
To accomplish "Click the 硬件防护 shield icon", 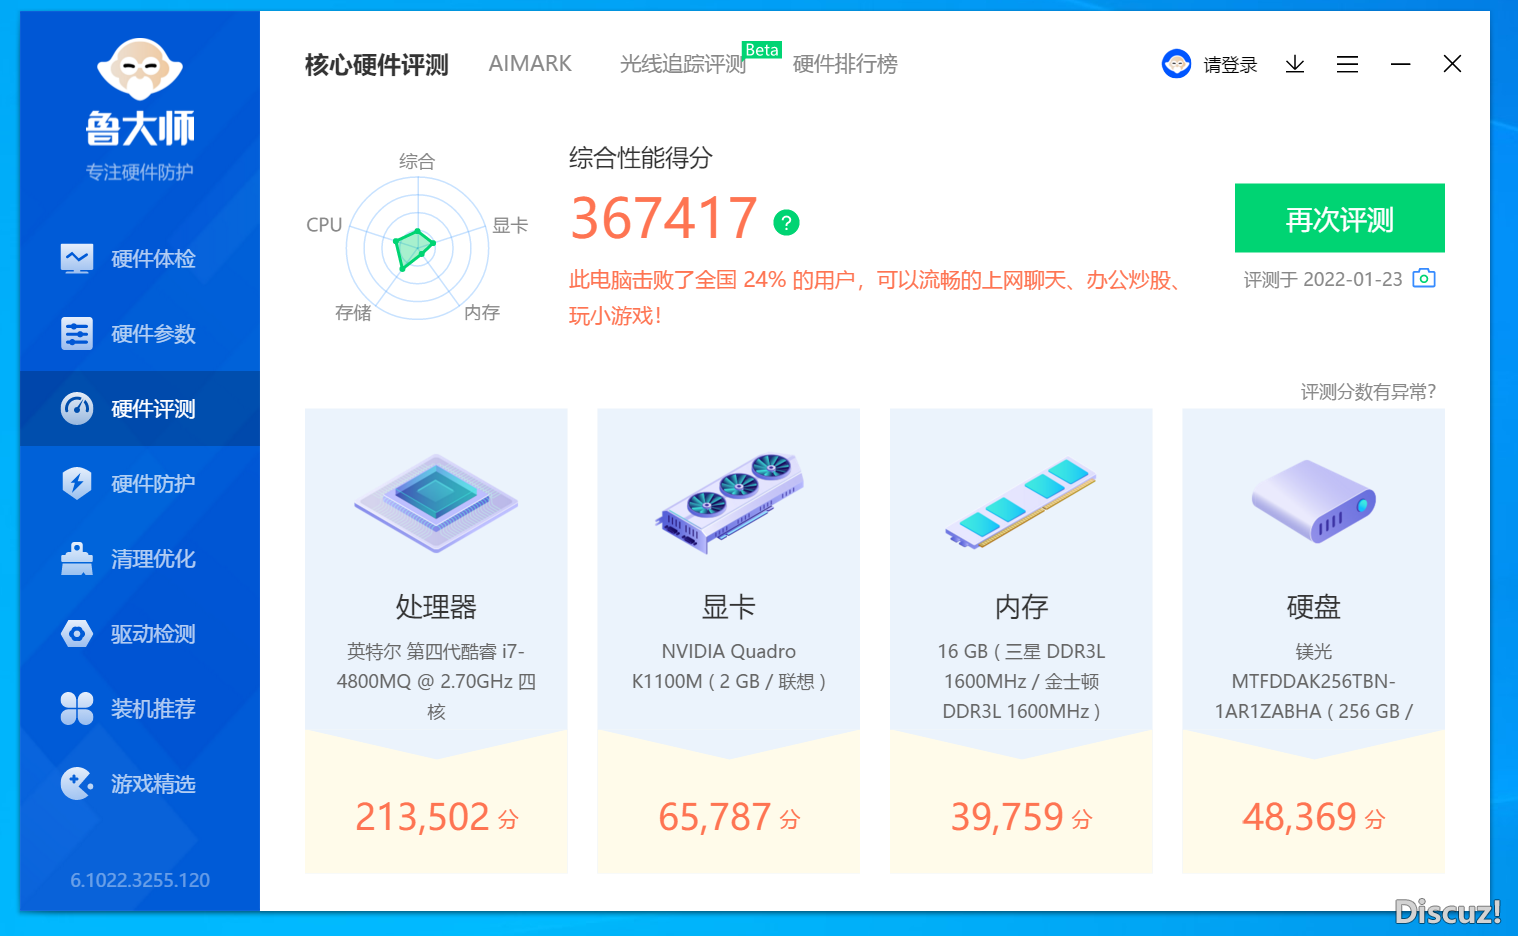I will tap(77, 483).
